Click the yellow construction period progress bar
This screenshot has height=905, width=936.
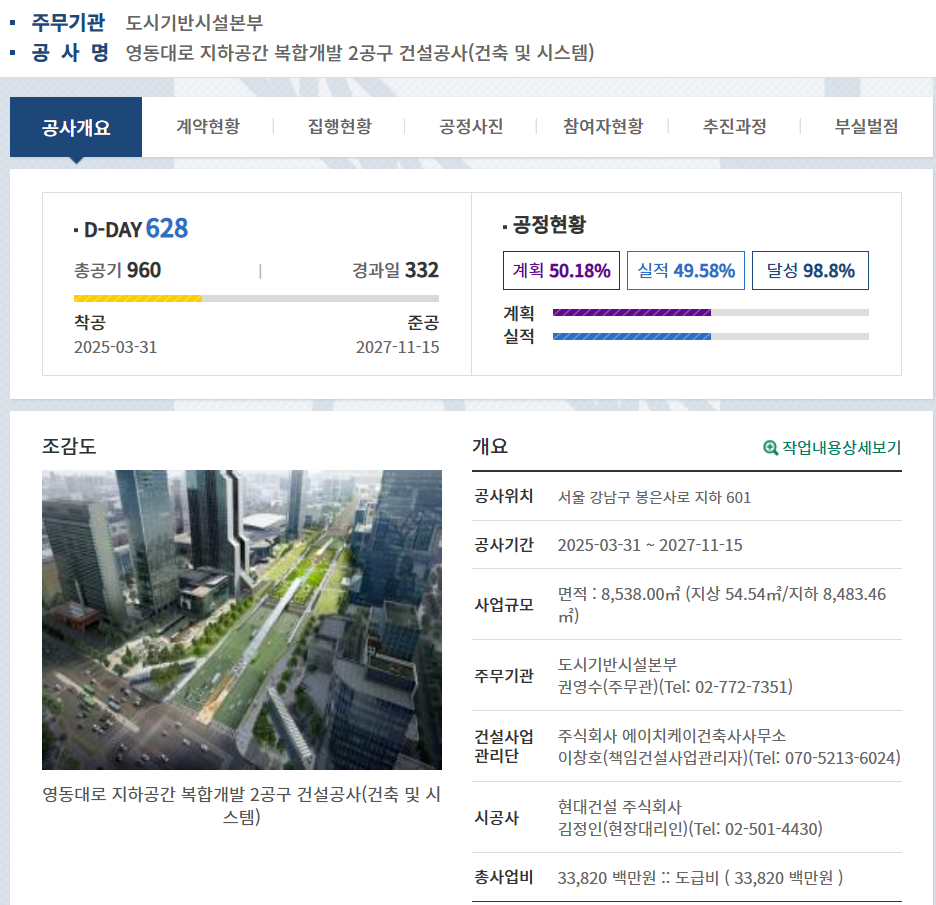click(x=256, y=298)
